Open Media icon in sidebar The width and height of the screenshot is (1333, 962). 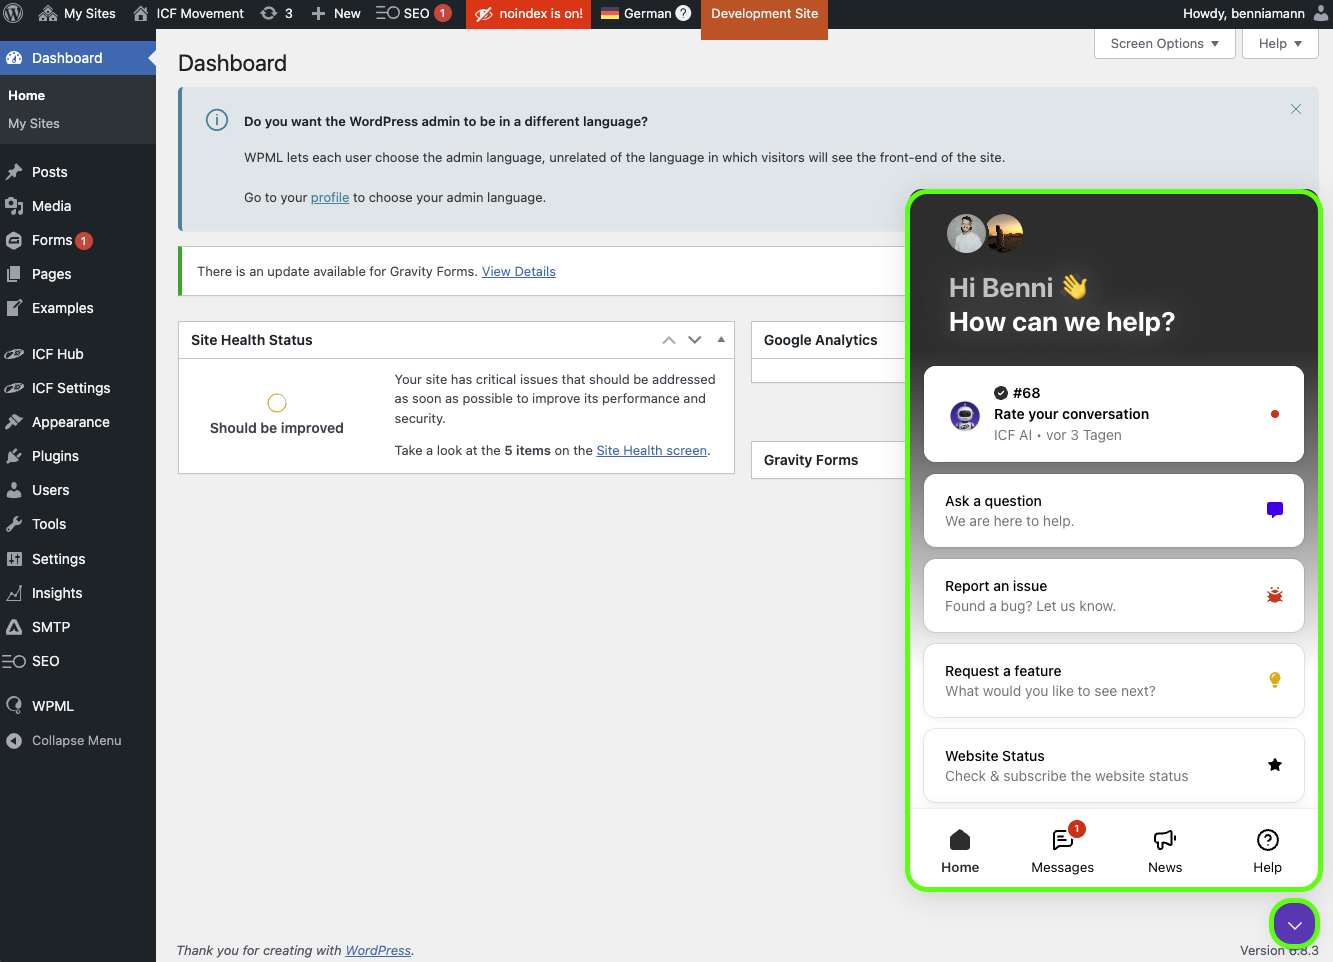[x=14, y=206]
